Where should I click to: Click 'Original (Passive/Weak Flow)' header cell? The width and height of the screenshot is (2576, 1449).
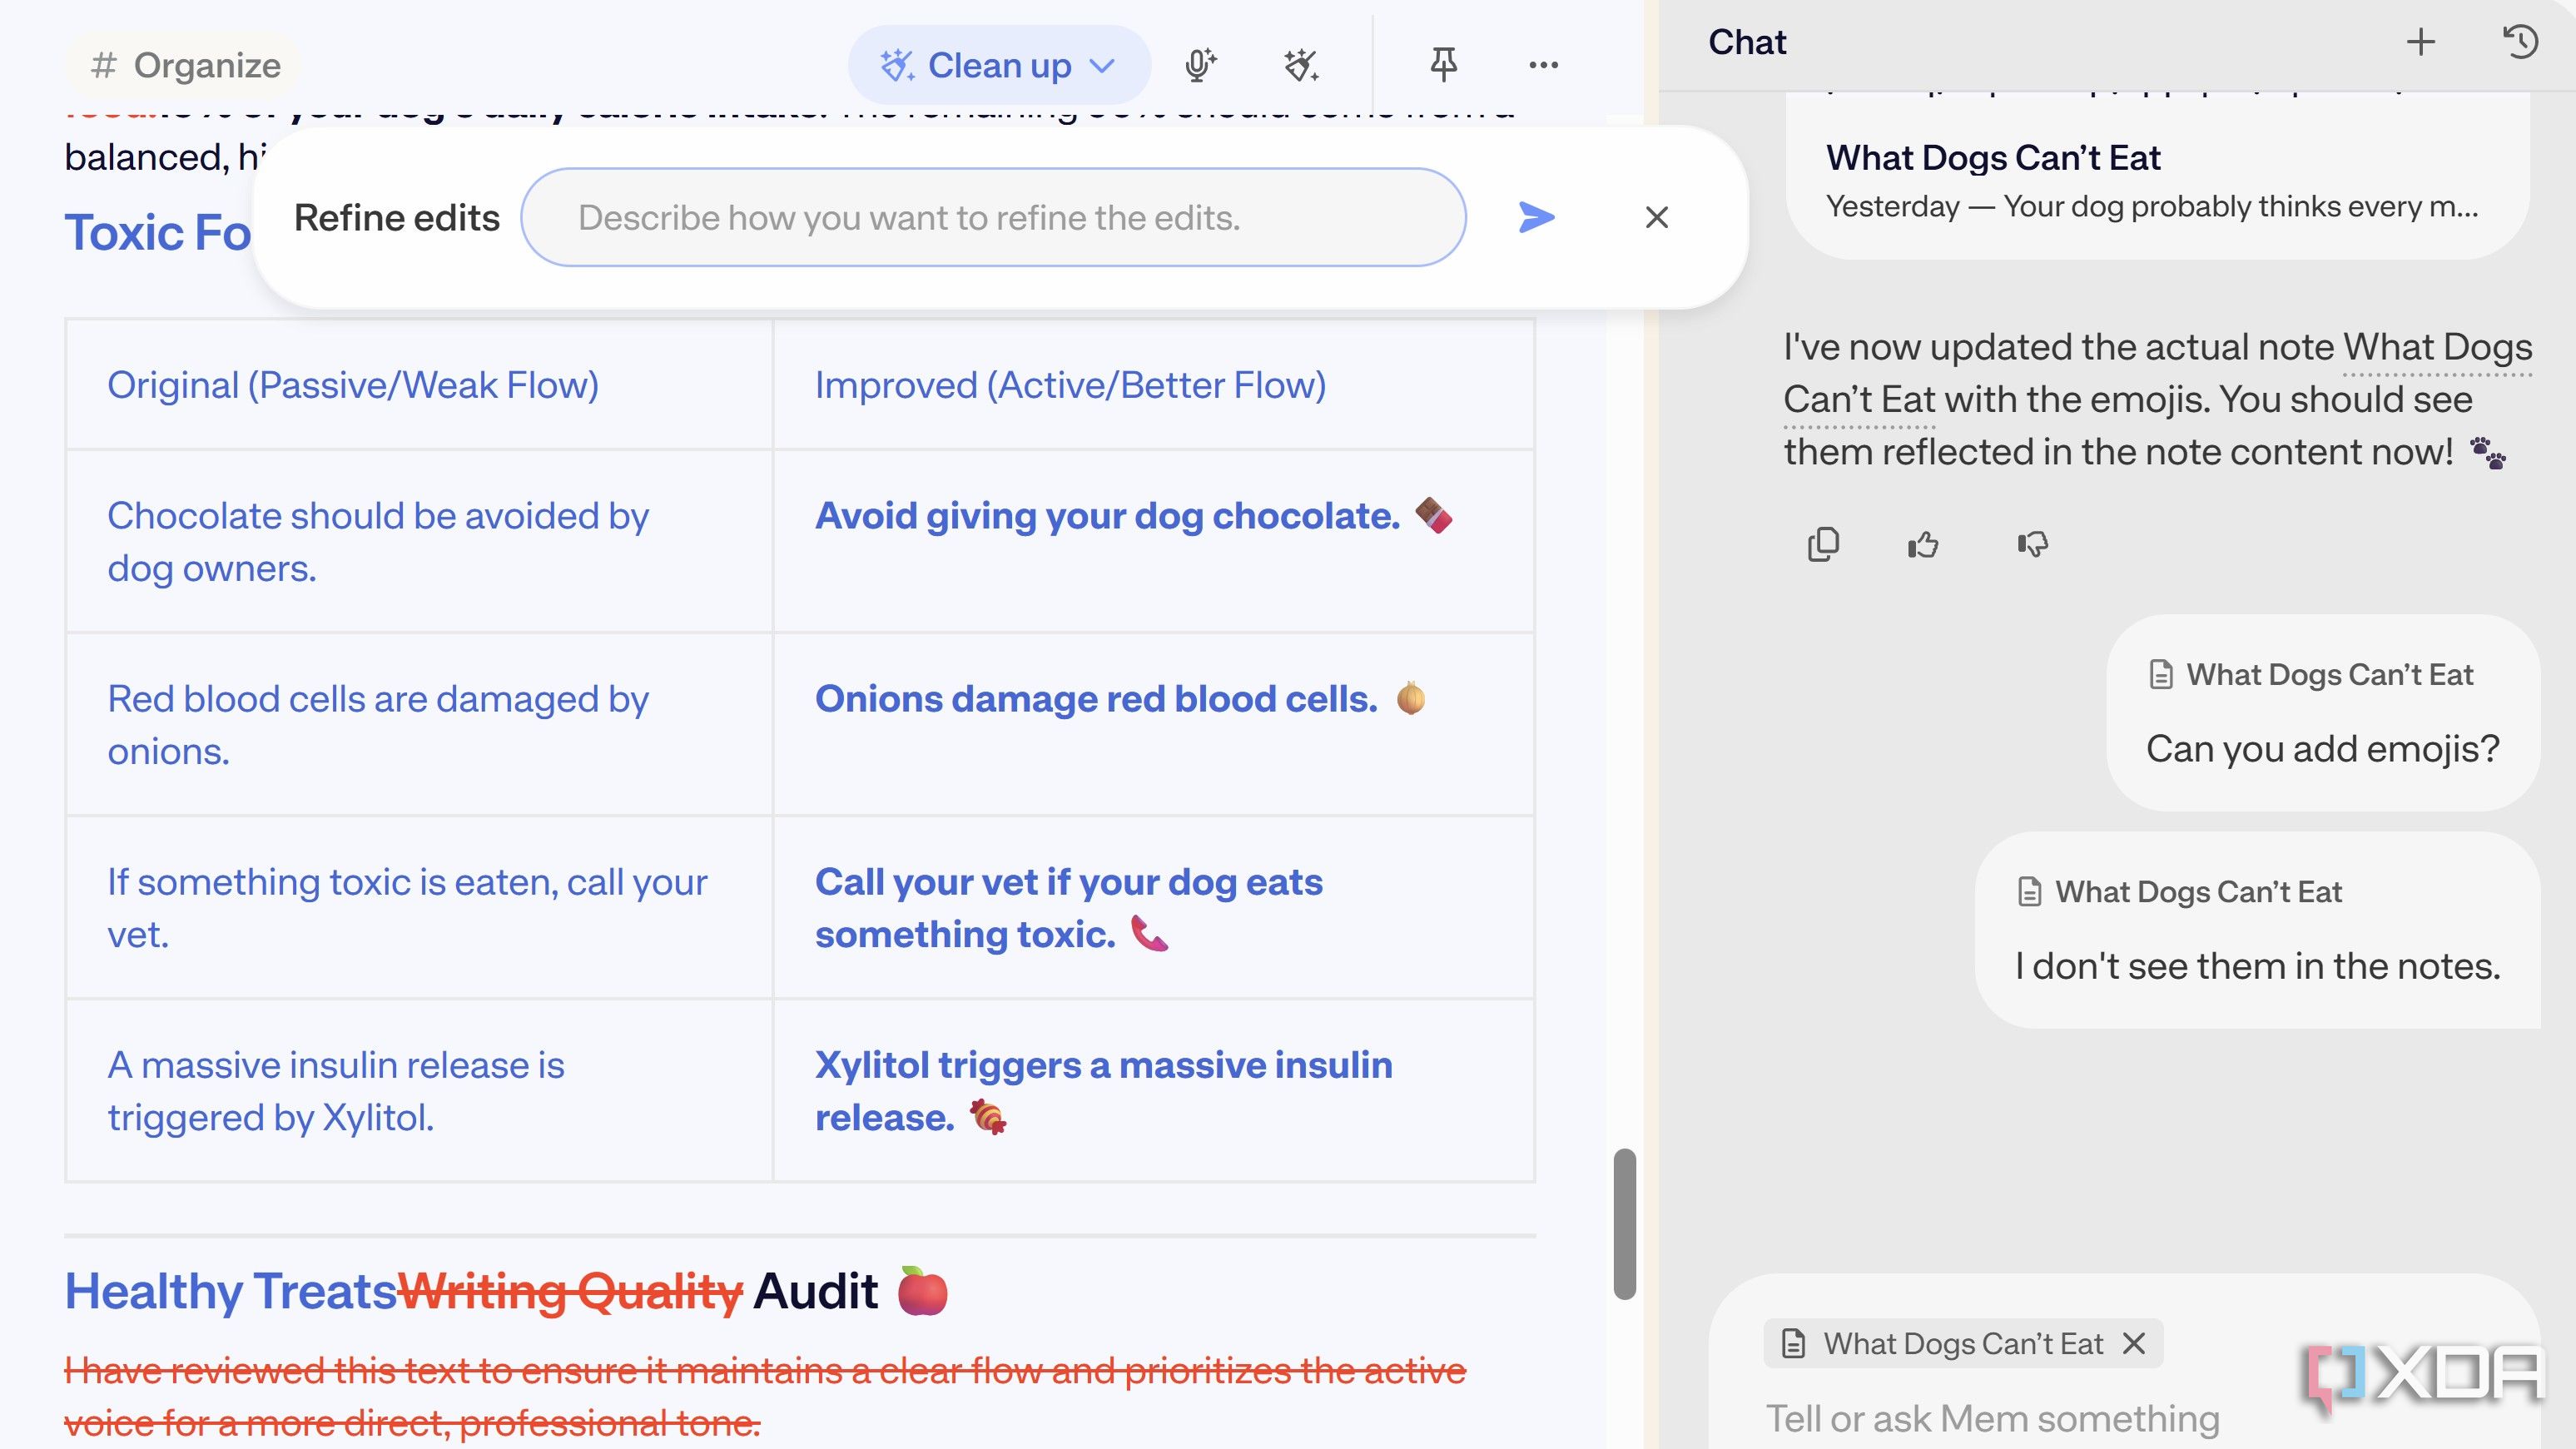pos(419,385)
